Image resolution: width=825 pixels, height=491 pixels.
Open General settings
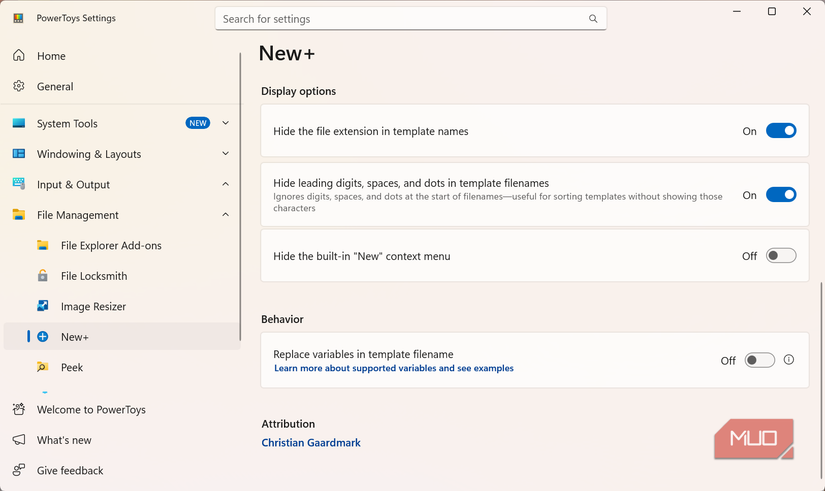(121, 86)
